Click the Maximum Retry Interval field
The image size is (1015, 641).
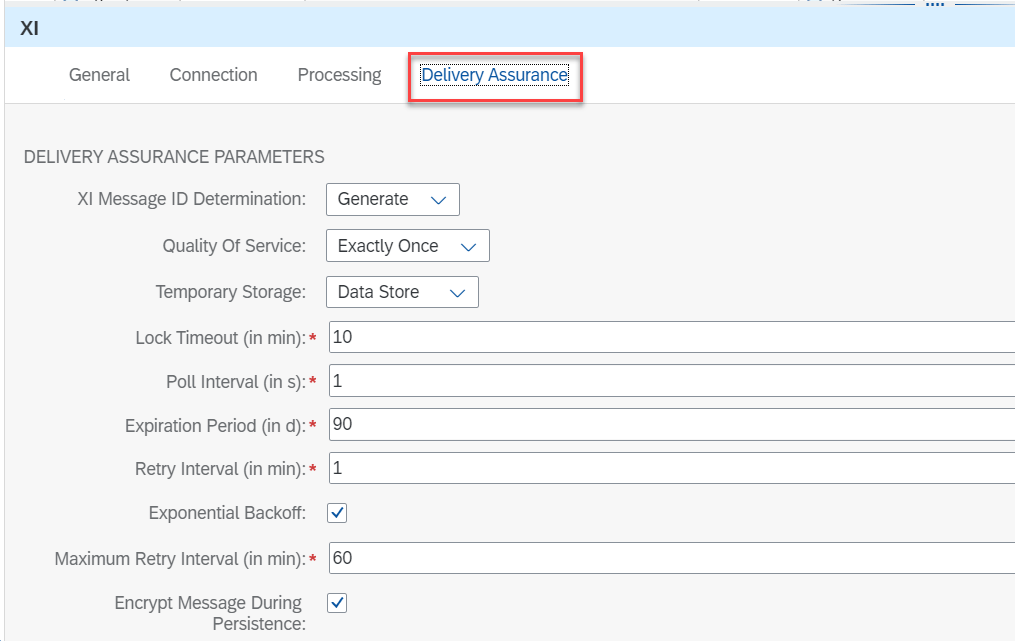[x=670, y=557]
